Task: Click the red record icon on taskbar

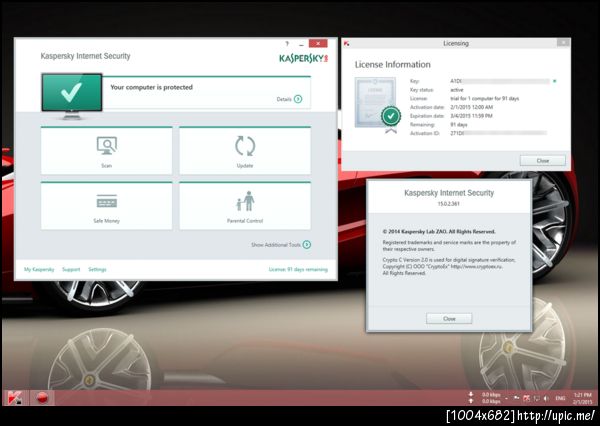Action: pos(42,398)
